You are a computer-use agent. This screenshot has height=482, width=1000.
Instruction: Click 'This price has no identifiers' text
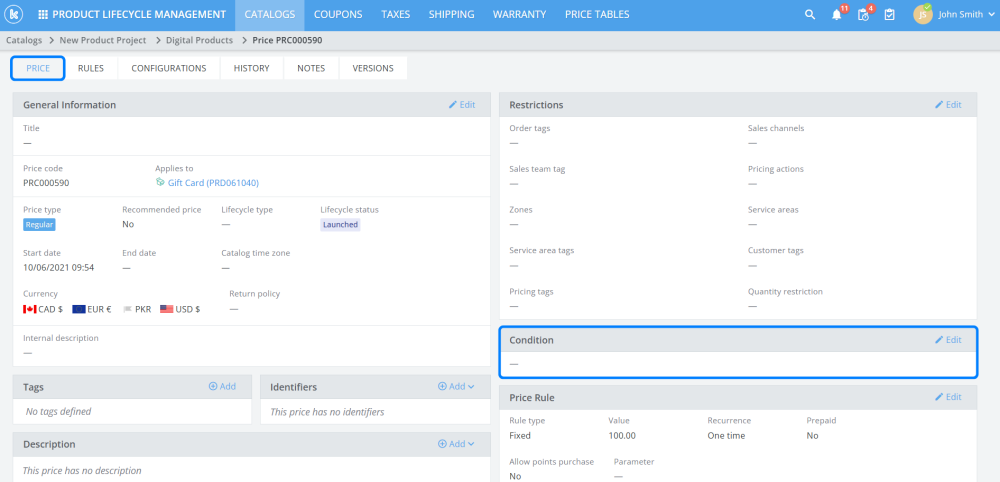click(327, 412)
